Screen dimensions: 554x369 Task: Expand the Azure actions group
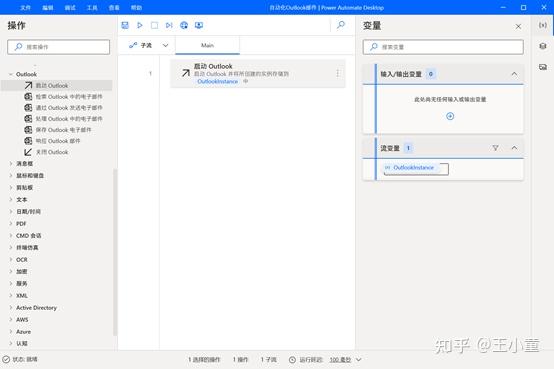[11, 332]
